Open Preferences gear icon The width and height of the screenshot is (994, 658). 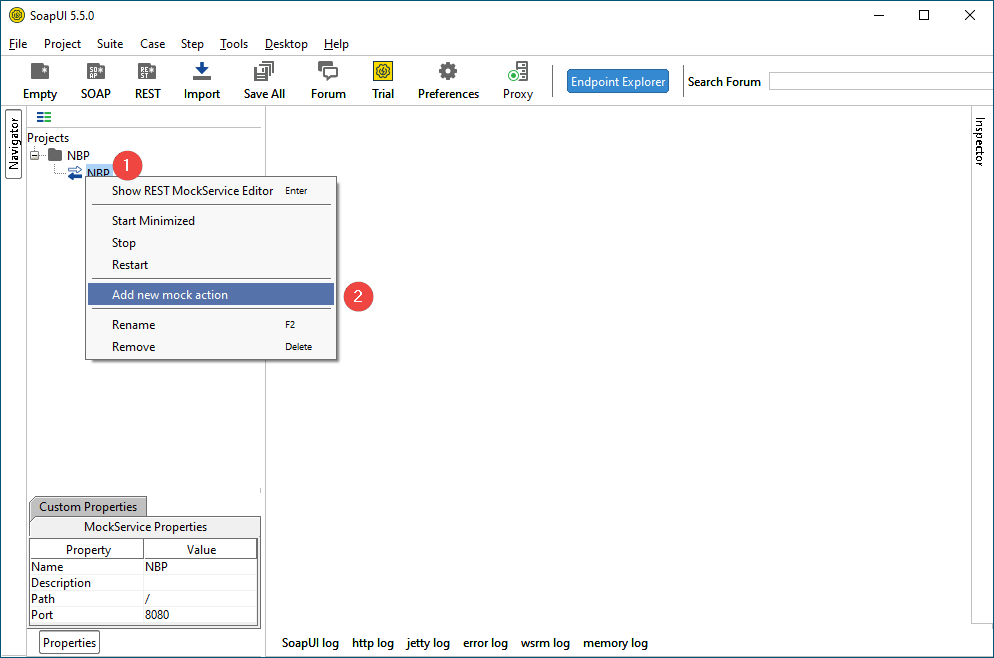[448, 71]
